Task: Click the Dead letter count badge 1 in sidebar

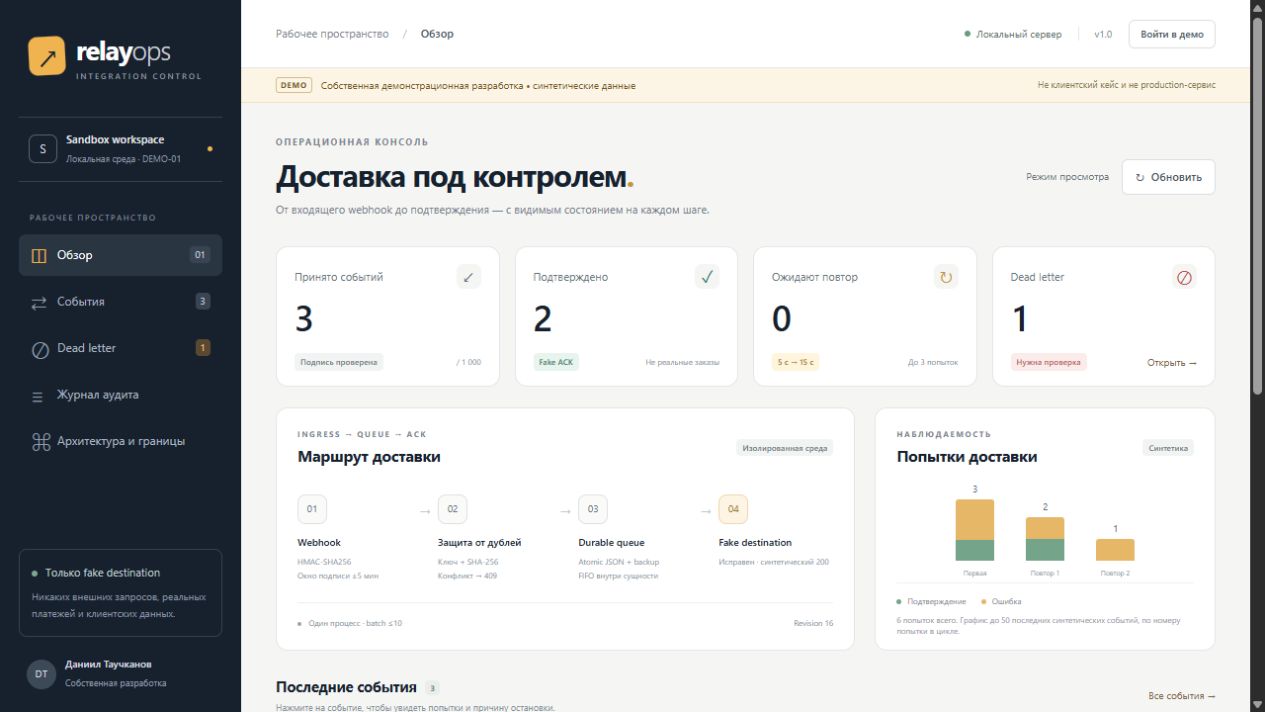Action: [x=203, y=348]
